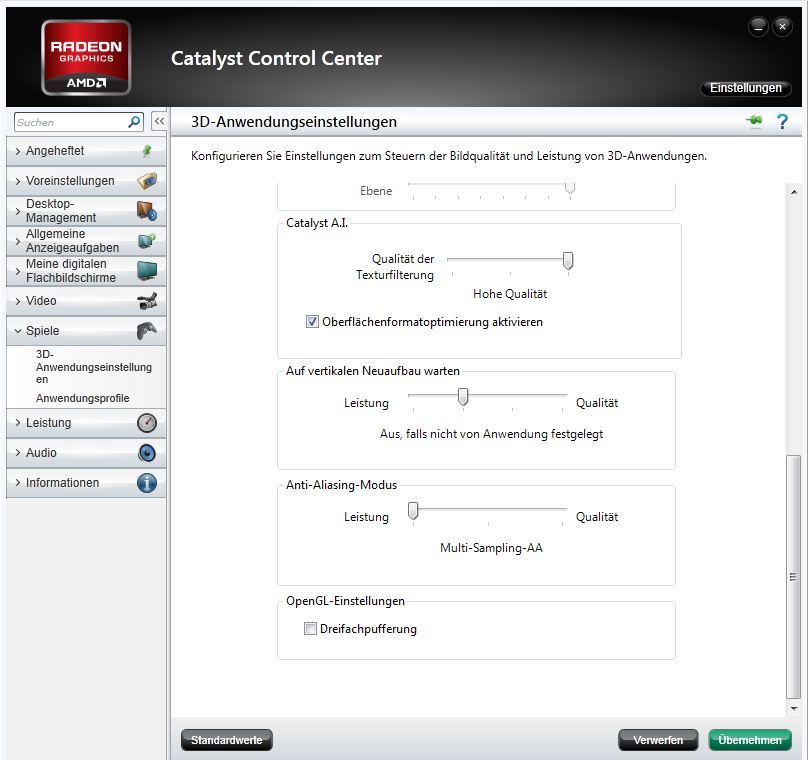Screen dimensions: 808x760
Task: Click the scrollbar down arrow
Action: point(794,708)
